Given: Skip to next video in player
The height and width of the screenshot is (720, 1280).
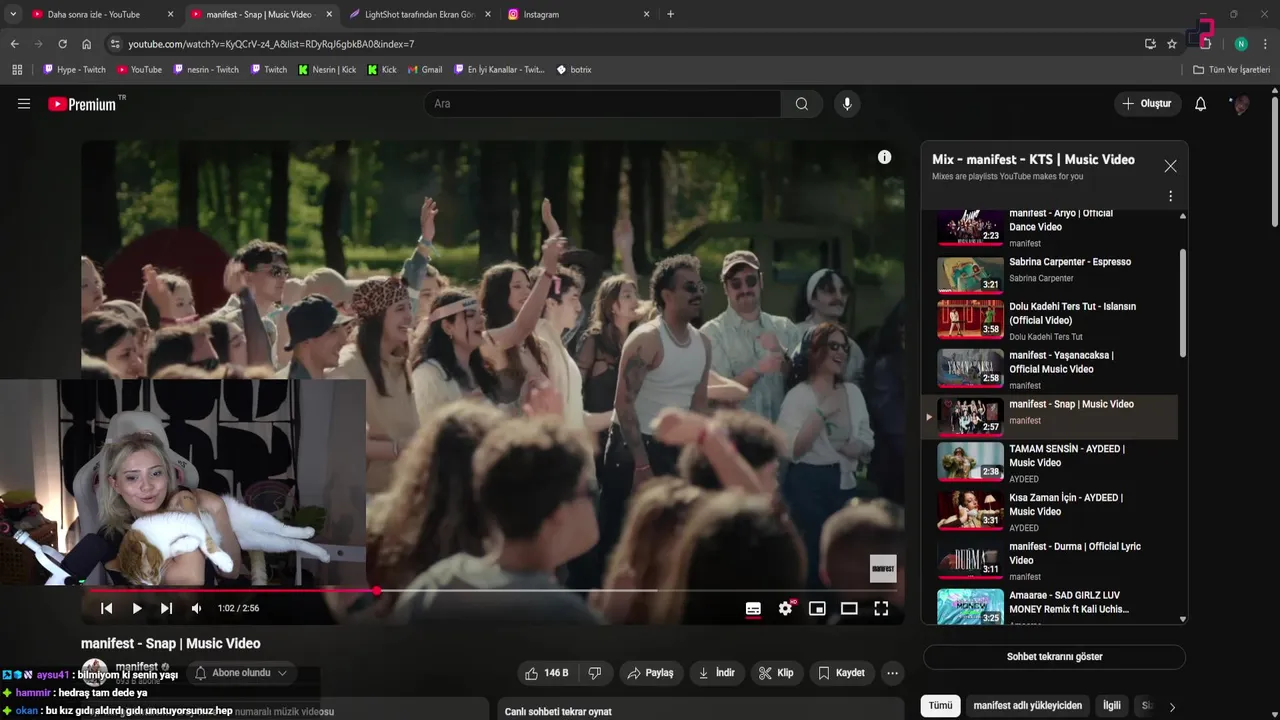Looking at the screenshot, I should 166,608.
